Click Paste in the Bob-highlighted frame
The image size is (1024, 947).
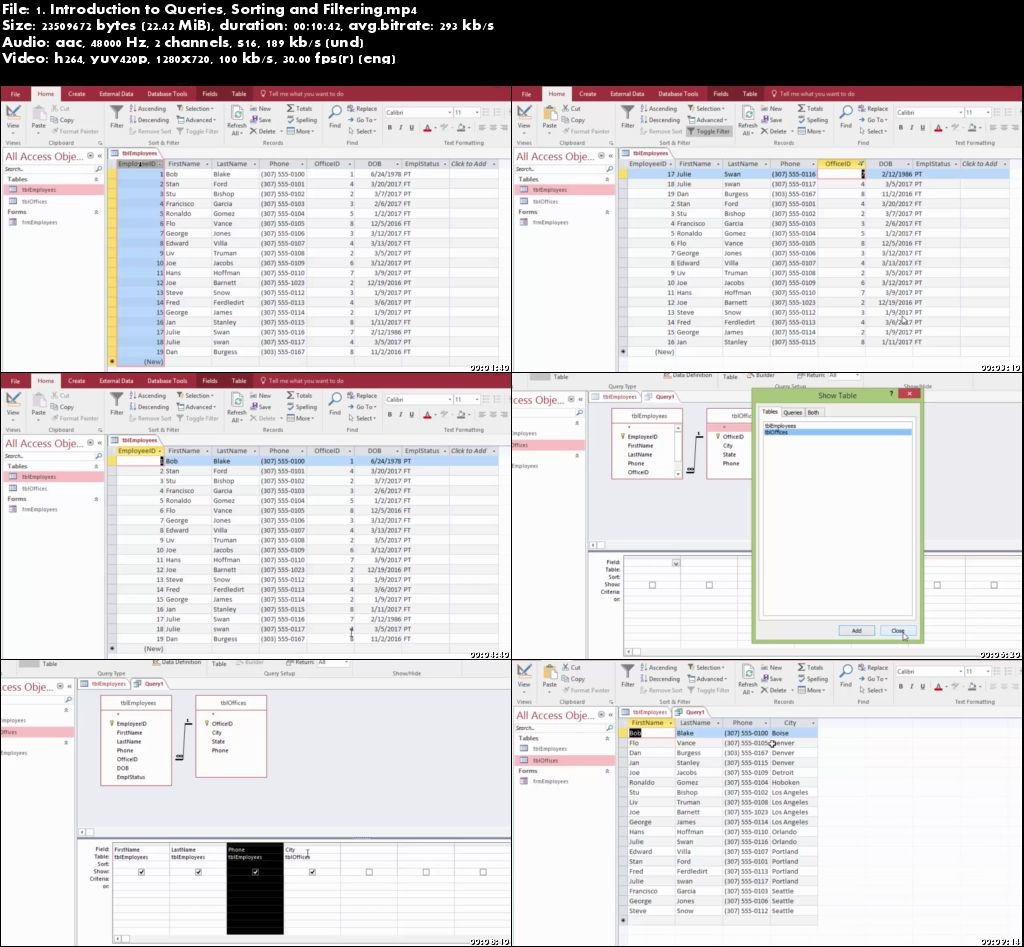(x=39, y=406)
